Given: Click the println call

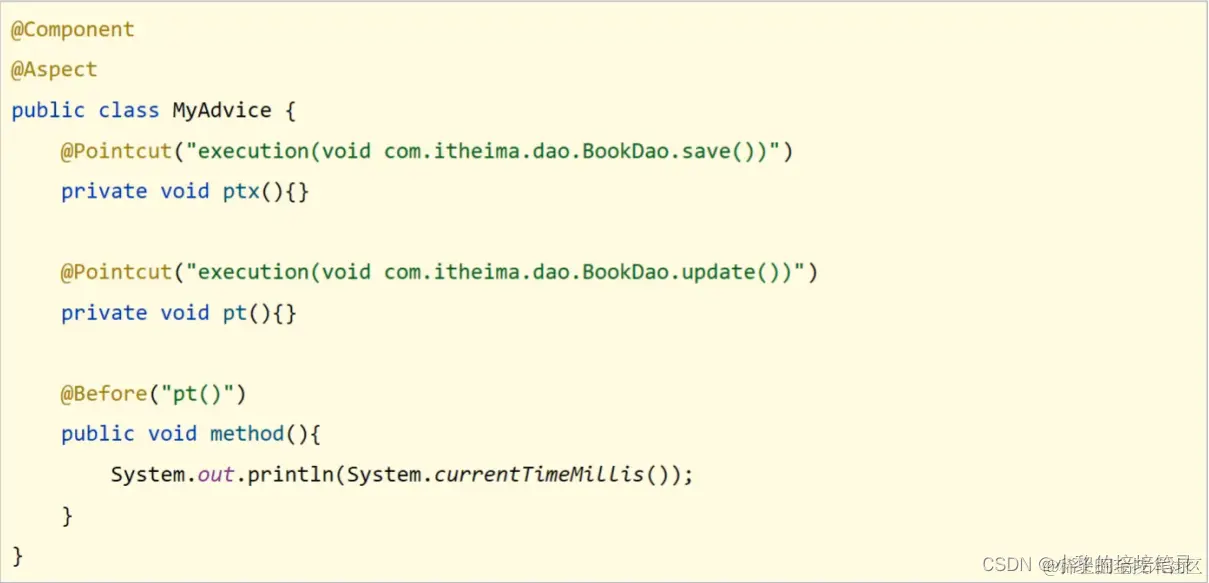Looking at the screenshot, I should (290, 474).
